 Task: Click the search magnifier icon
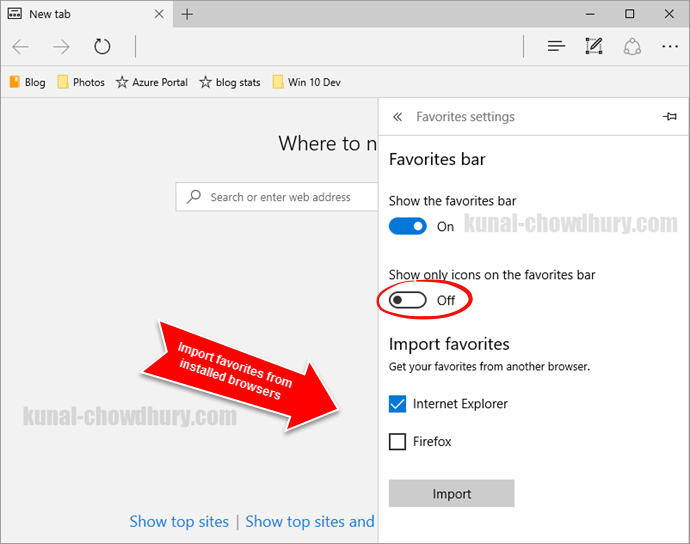[194, 197]
